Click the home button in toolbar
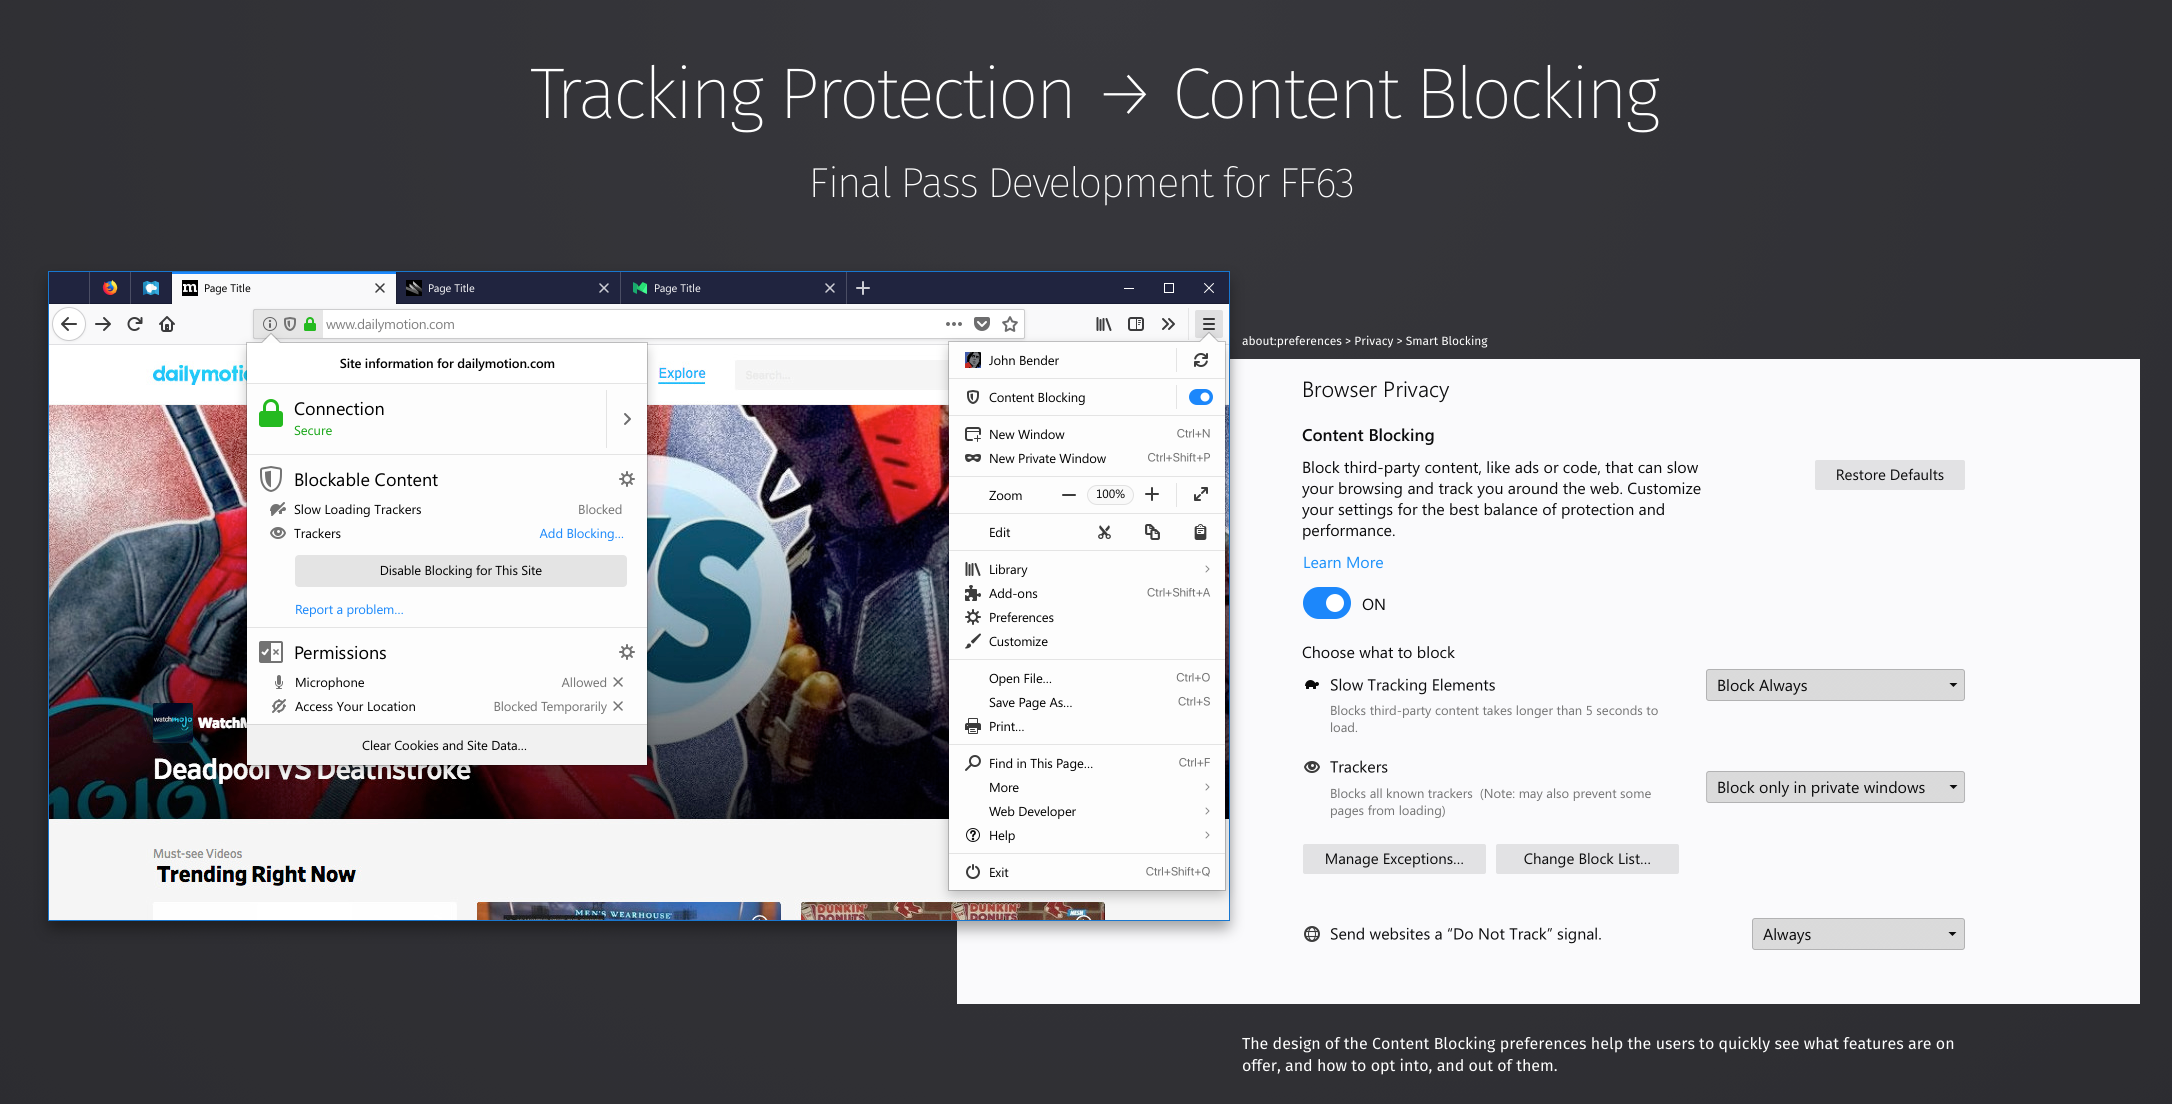 pos(167,324)
